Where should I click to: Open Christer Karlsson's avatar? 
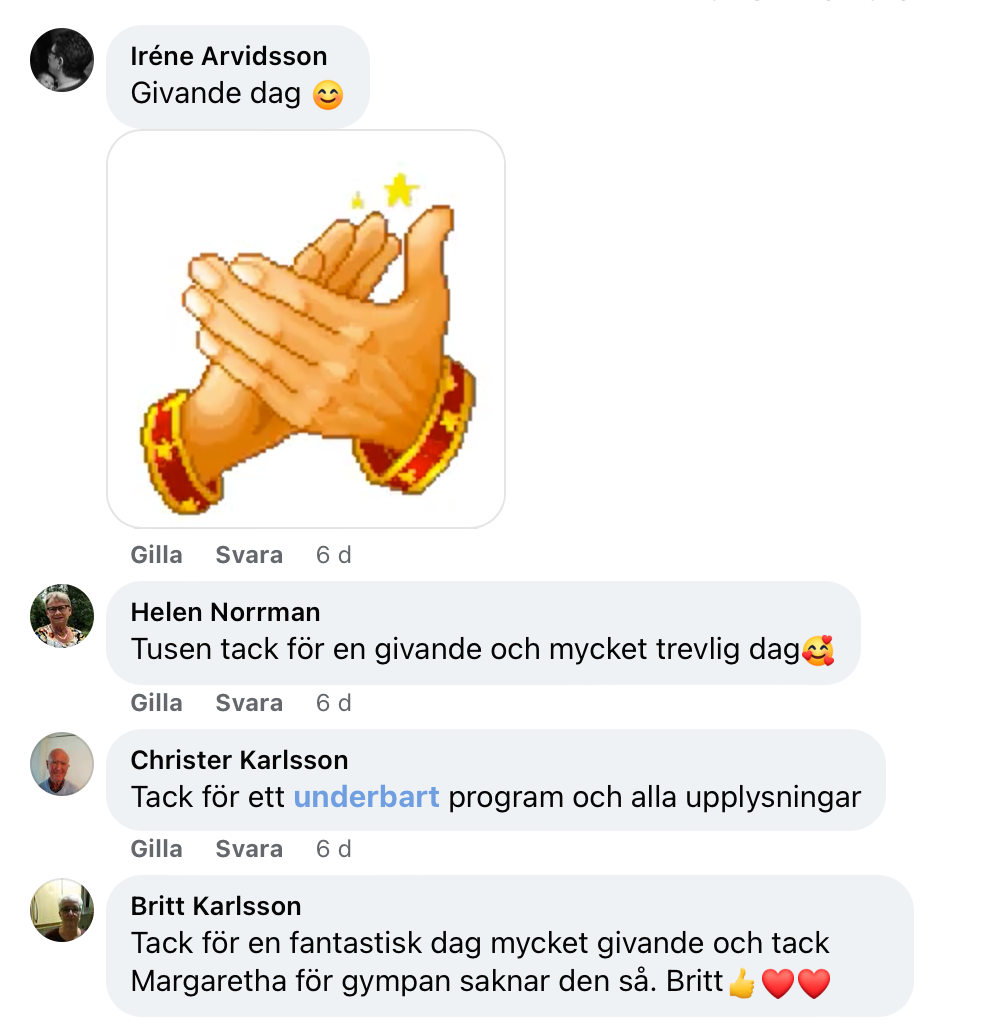pos(62,763)
